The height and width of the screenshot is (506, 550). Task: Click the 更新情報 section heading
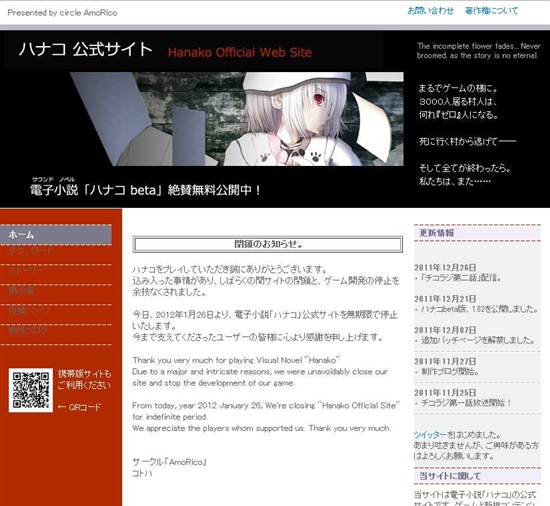pos(437,233)
